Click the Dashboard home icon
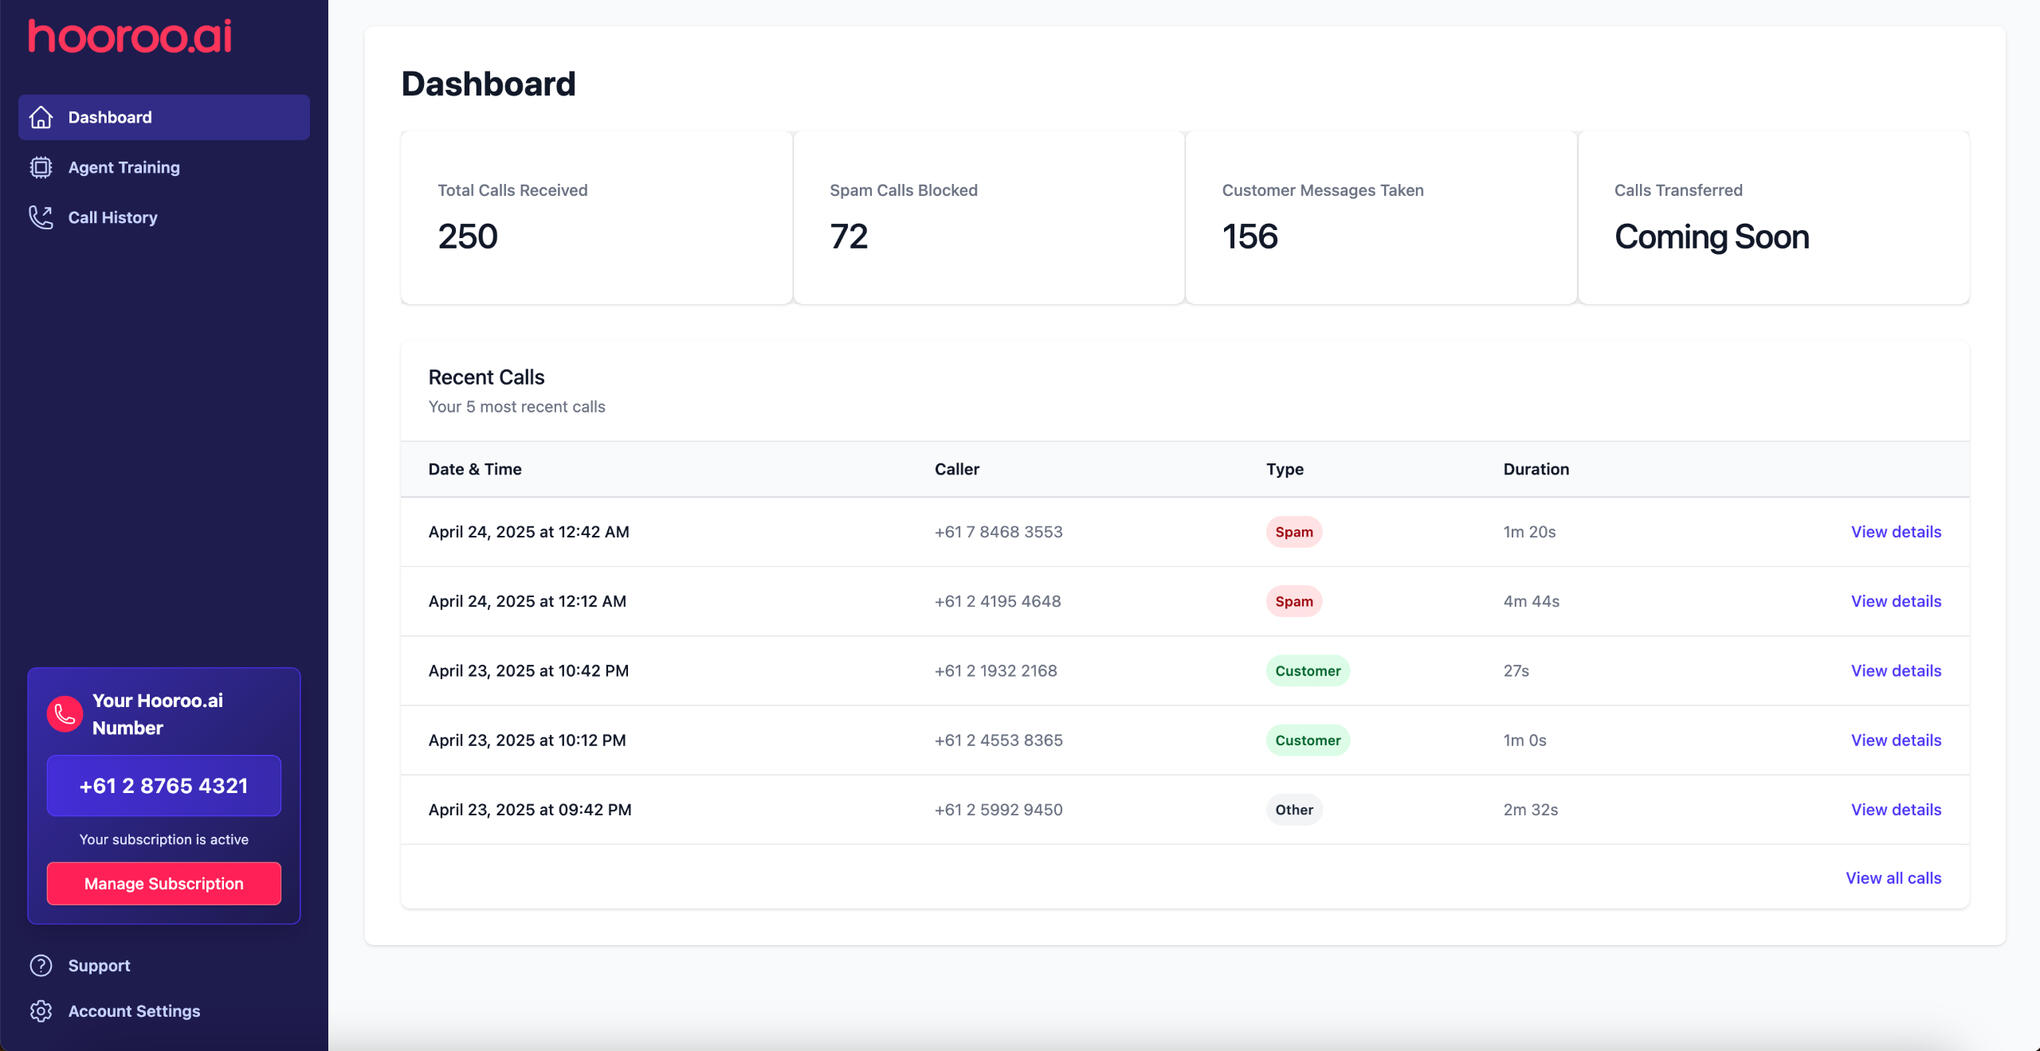 coord(41,117)
